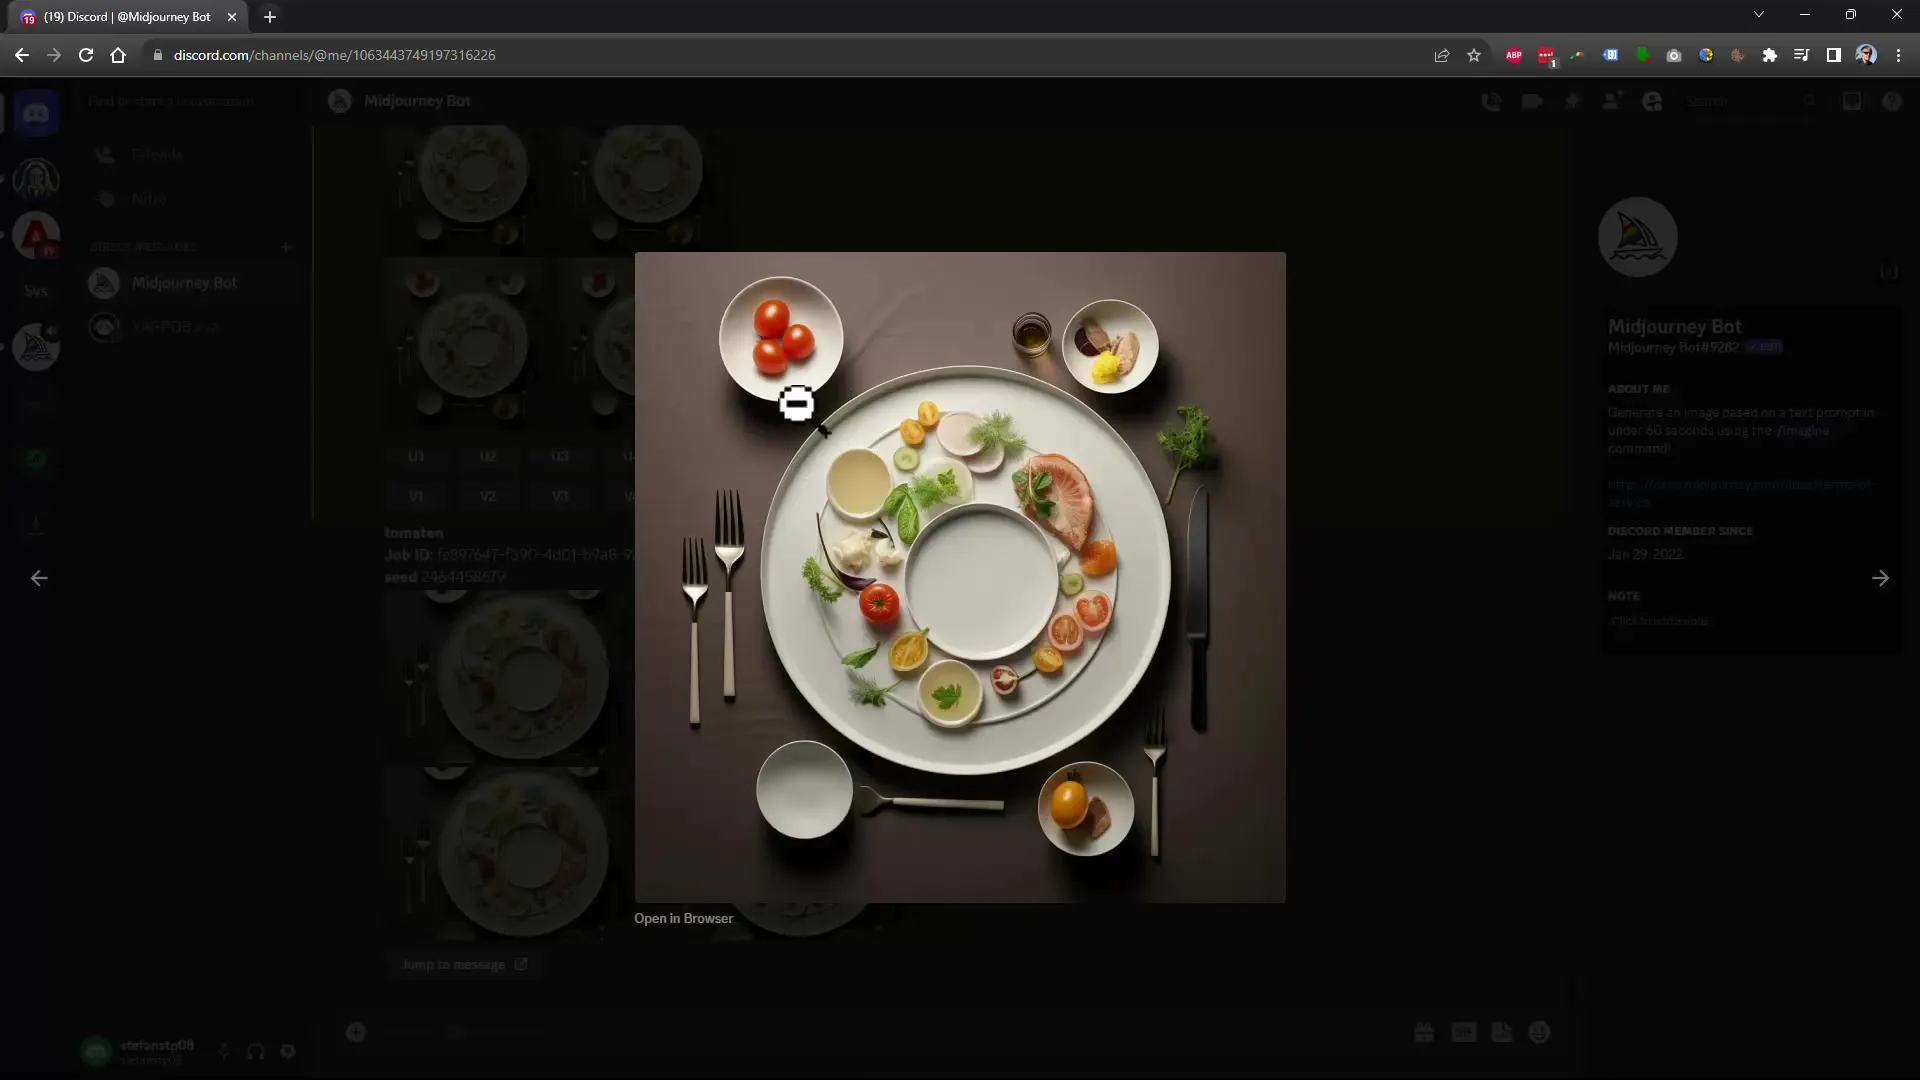Open the emoji picker
Viewport: 1920px width, 1080px height.
(x=1539, y=1032)
